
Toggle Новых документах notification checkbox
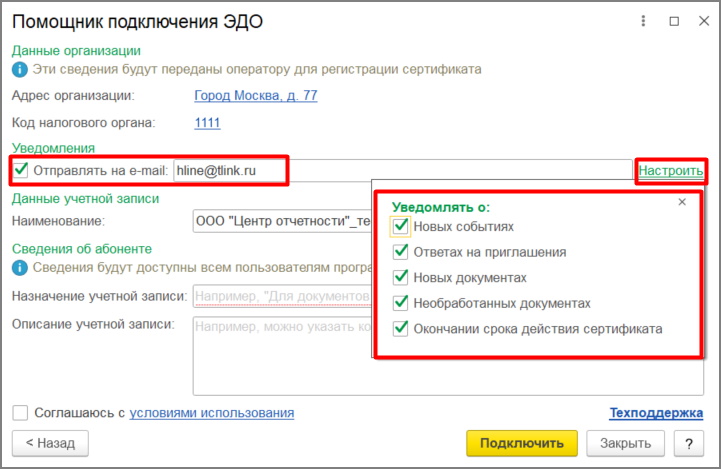coord(401,277)
